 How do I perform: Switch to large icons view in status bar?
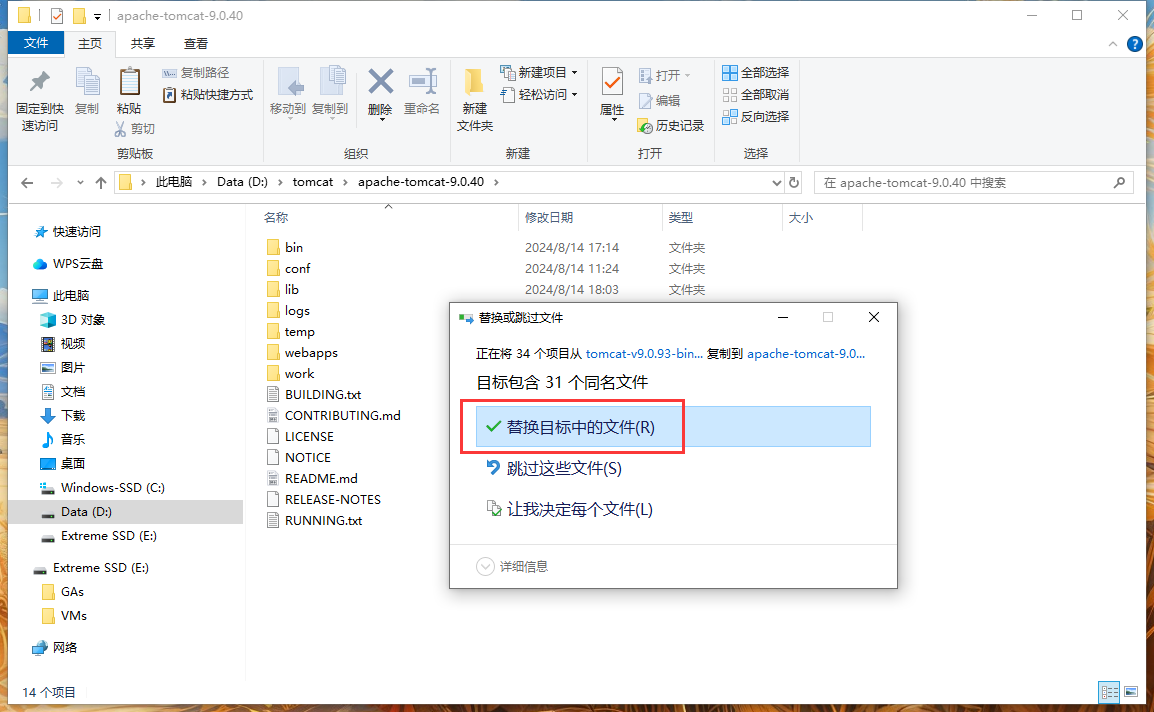[1131, 692]
